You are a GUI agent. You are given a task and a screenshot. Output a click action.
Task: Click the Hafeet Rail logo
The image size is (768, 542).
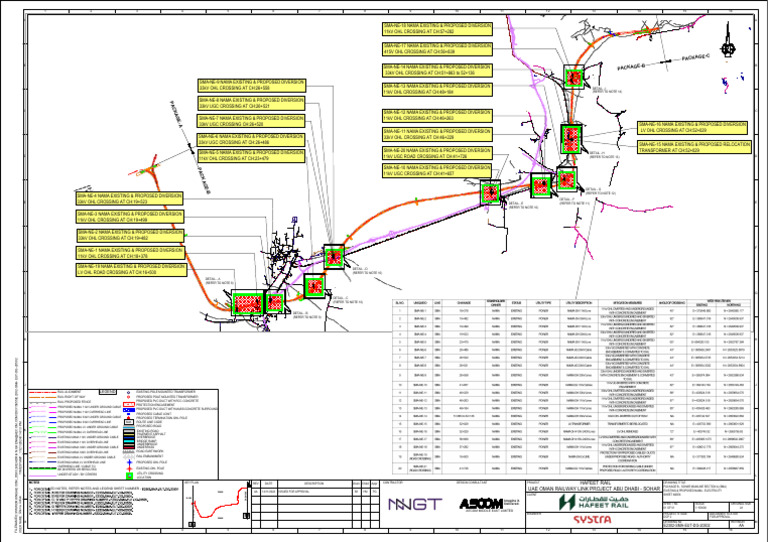click(x=594, y=502)
